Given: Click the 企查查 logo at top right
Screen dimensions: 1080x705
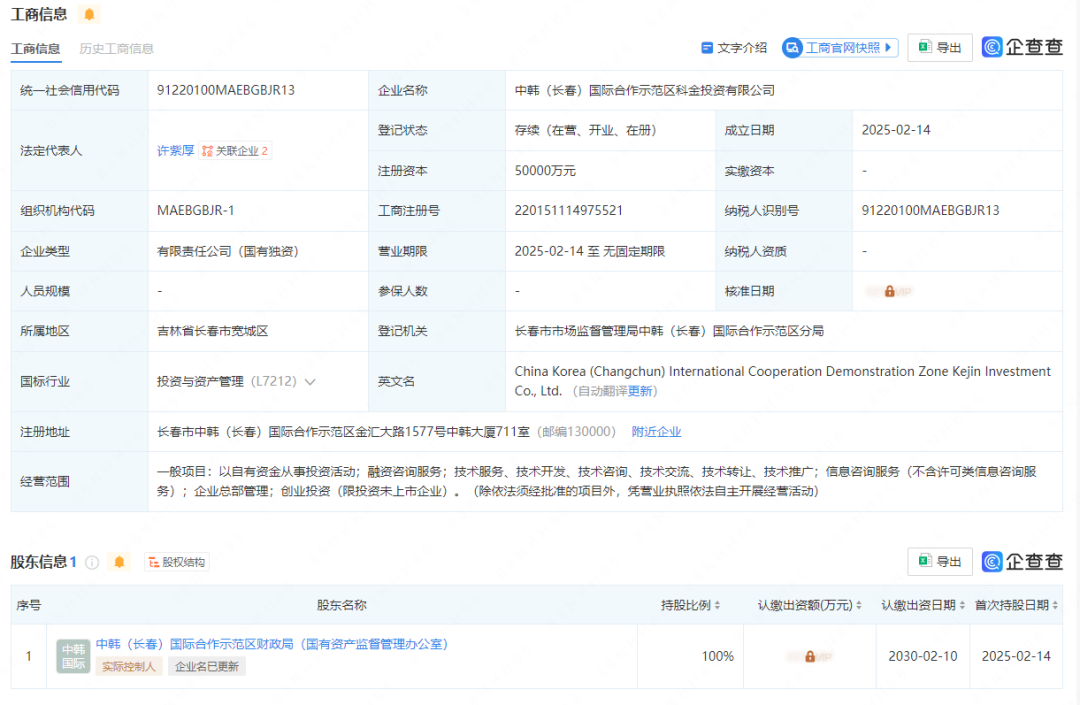Looking at the screenshot, I should [1022, 47].
